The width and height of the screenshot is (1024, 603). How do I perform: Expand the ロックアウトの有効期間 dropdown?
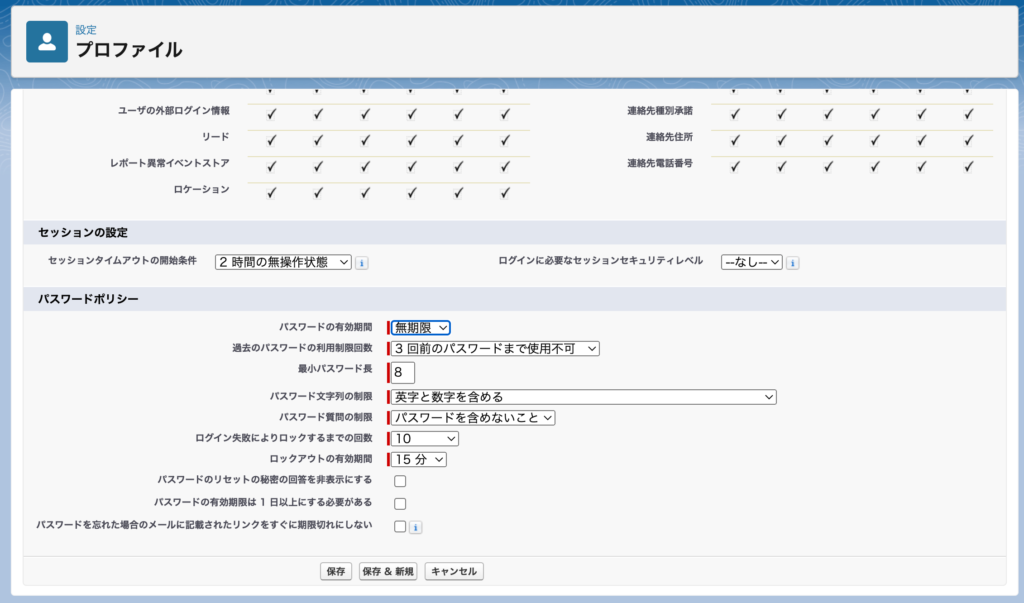click(x=419, y=460)
